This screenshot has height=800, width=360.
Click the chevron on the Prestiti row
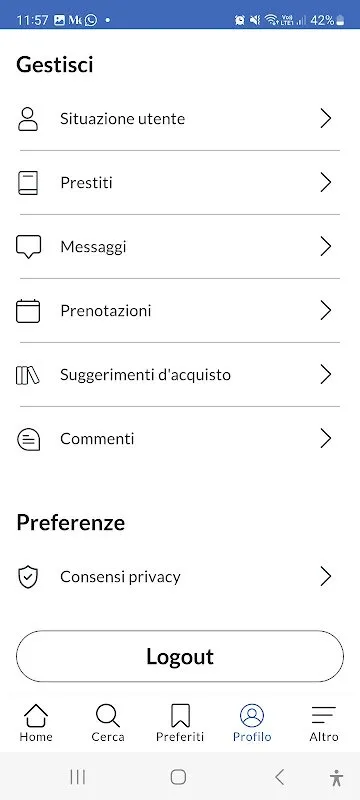(x=326, y=183)
